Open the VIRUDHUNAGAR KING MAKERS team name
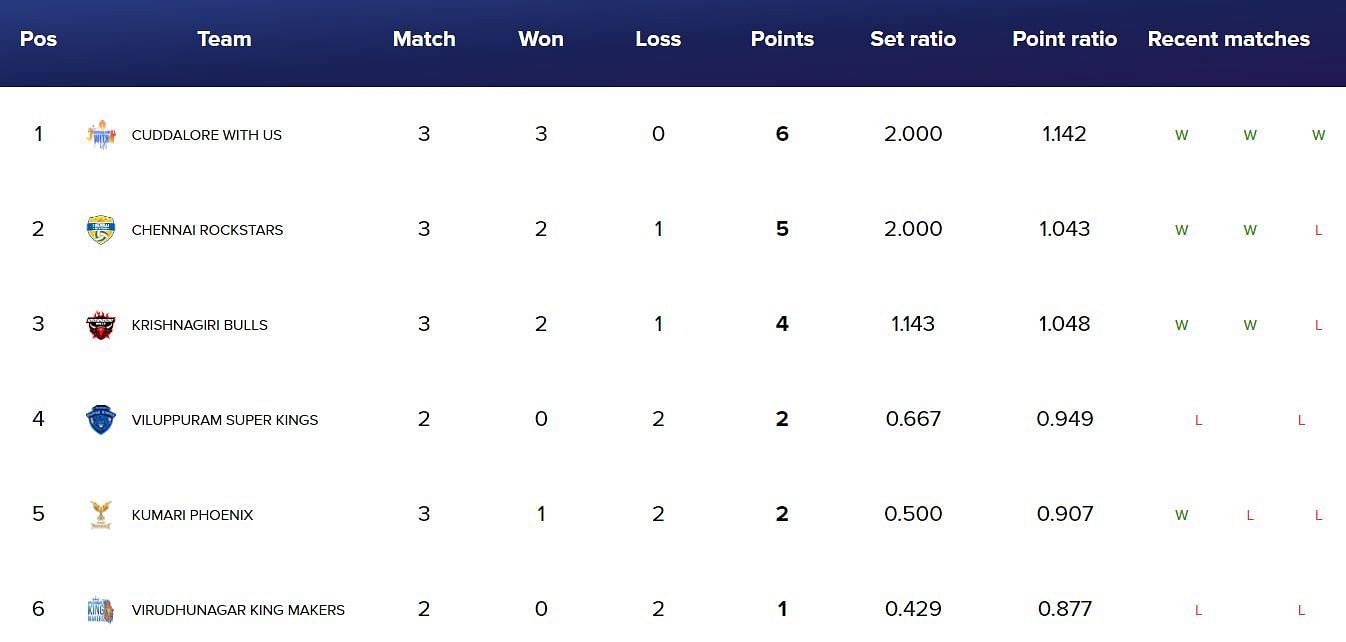 click(x=238, y=610)
